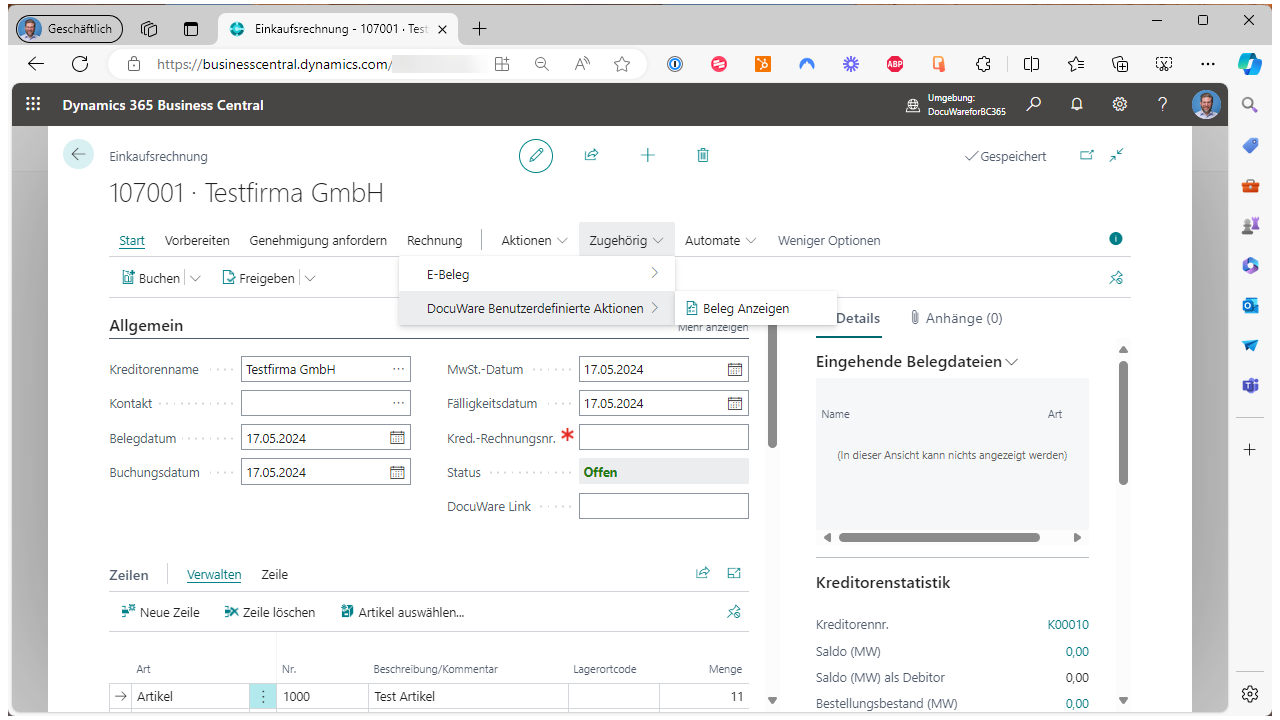1280x720 pixels.
Task: Click Menge cell with value 11
Action: point(704,697)
